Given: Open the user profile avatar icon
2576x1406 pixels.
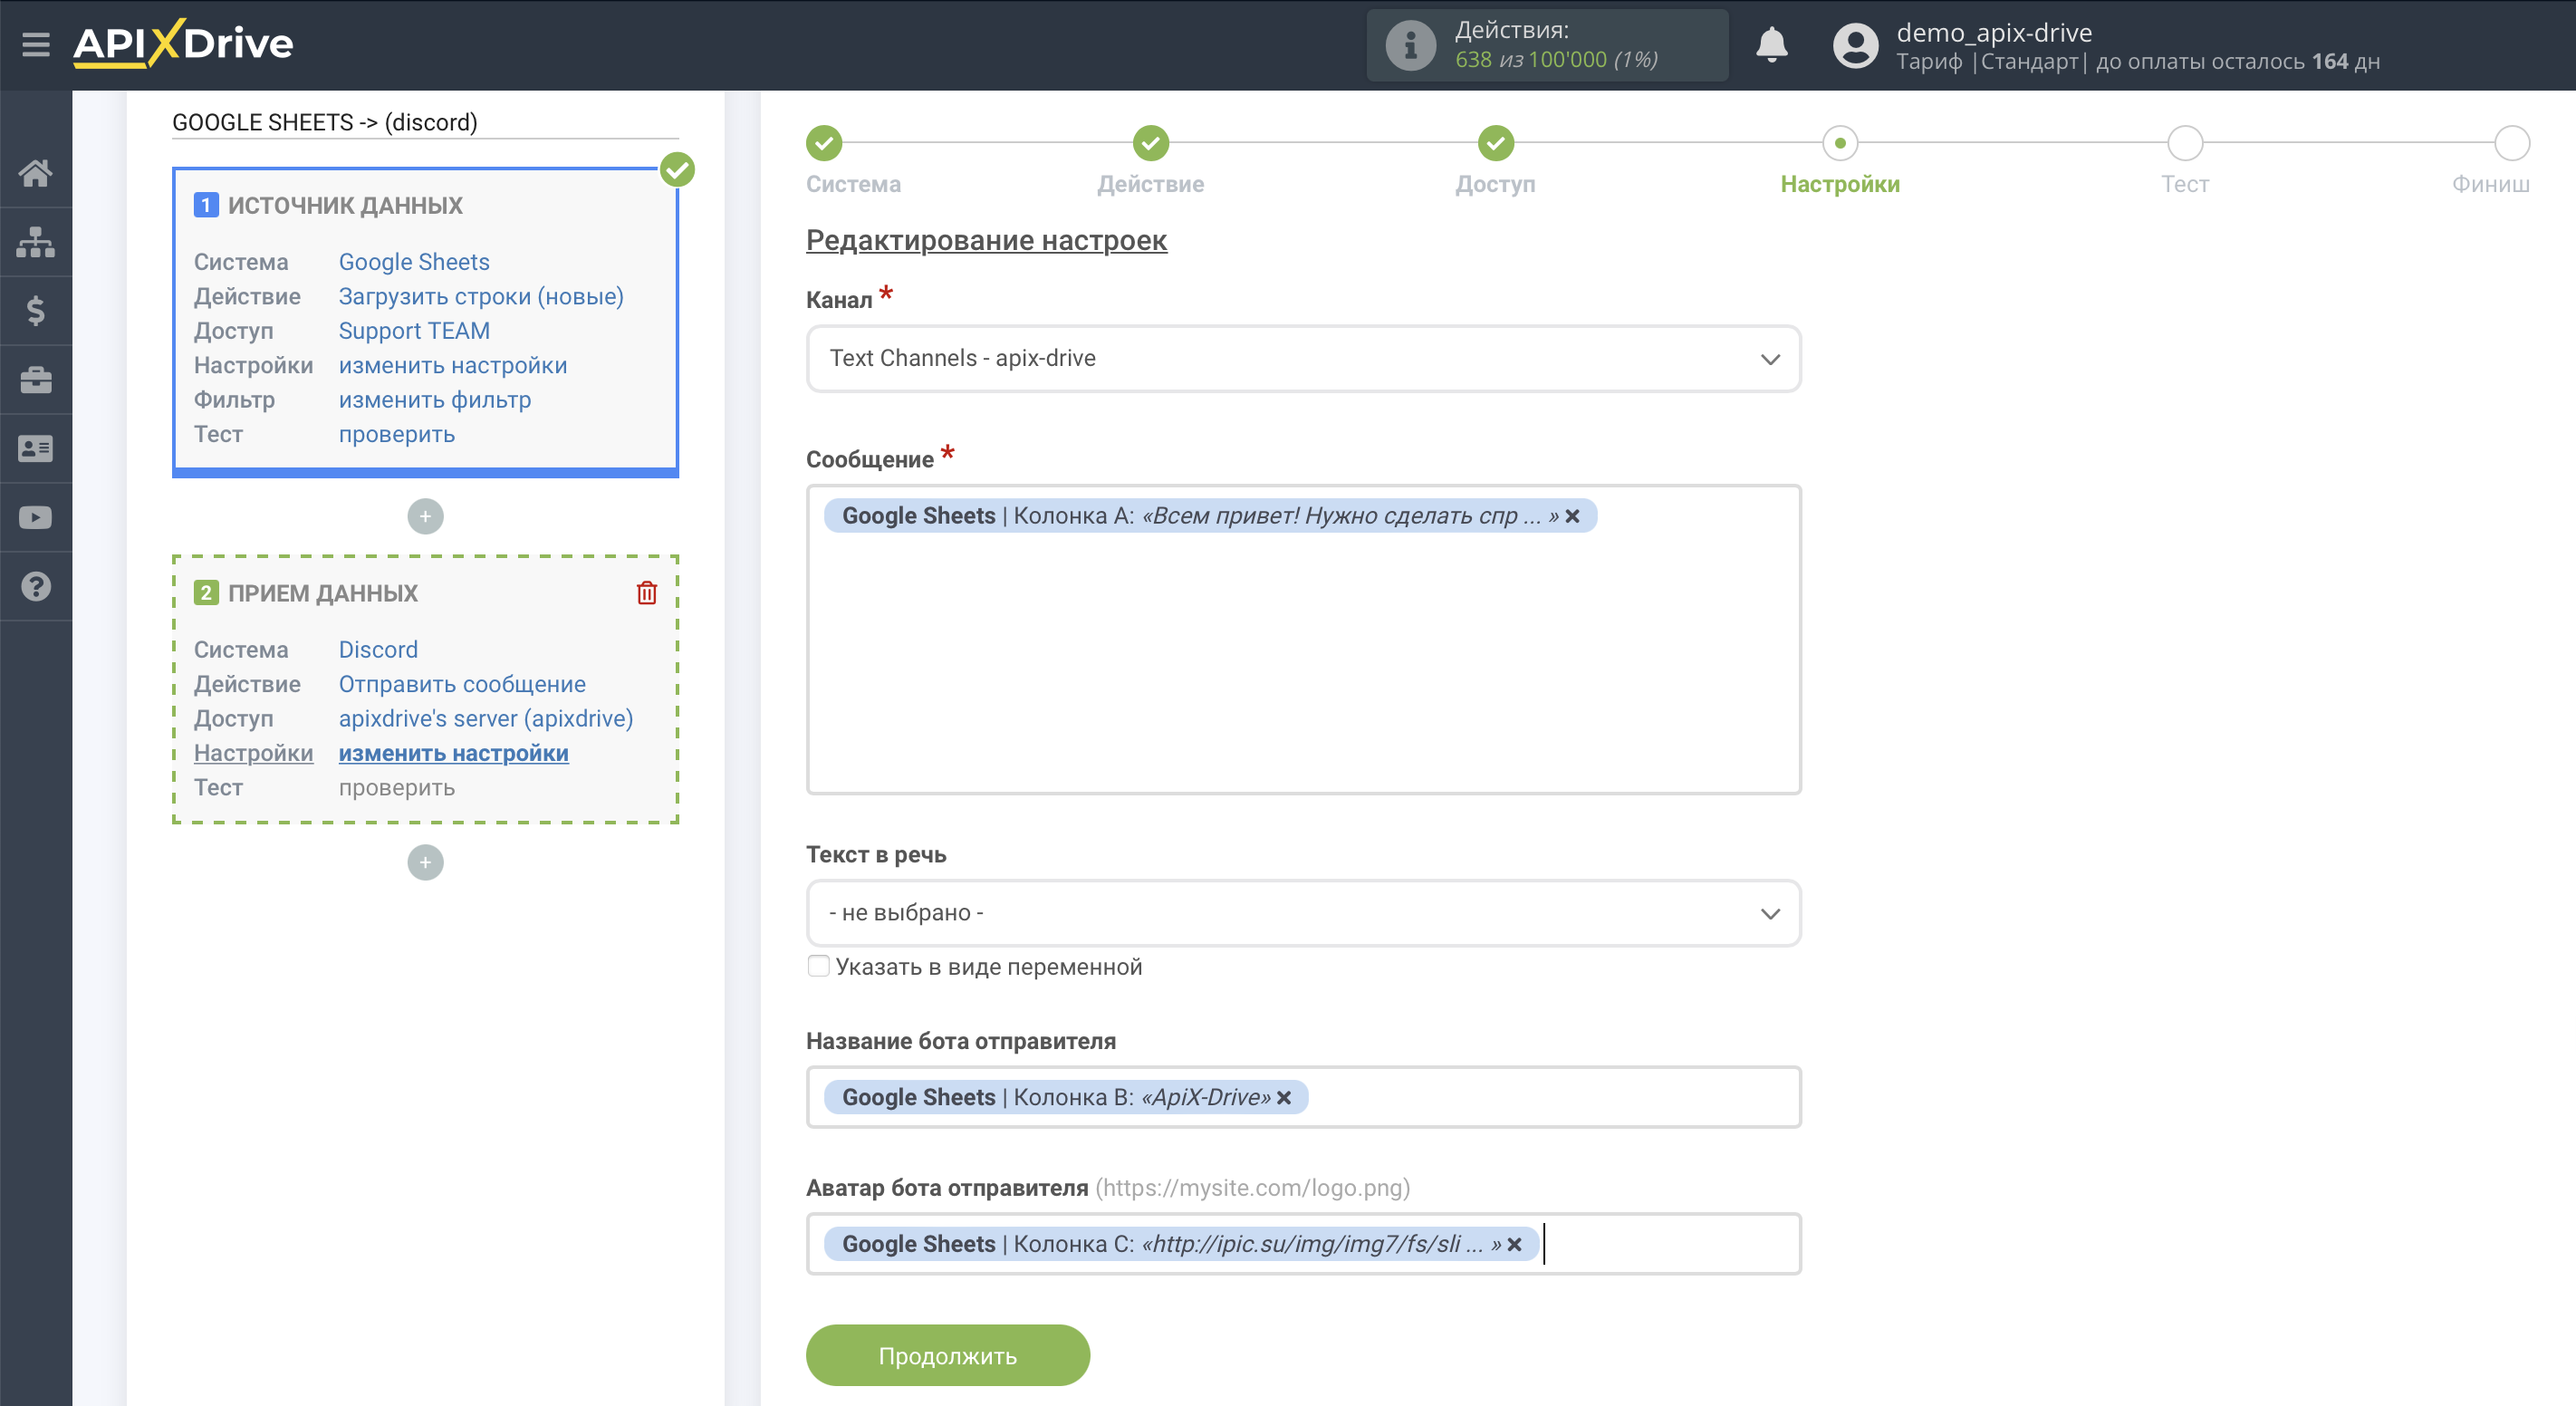Looking at the screenshot, I should click(1855, 46).
